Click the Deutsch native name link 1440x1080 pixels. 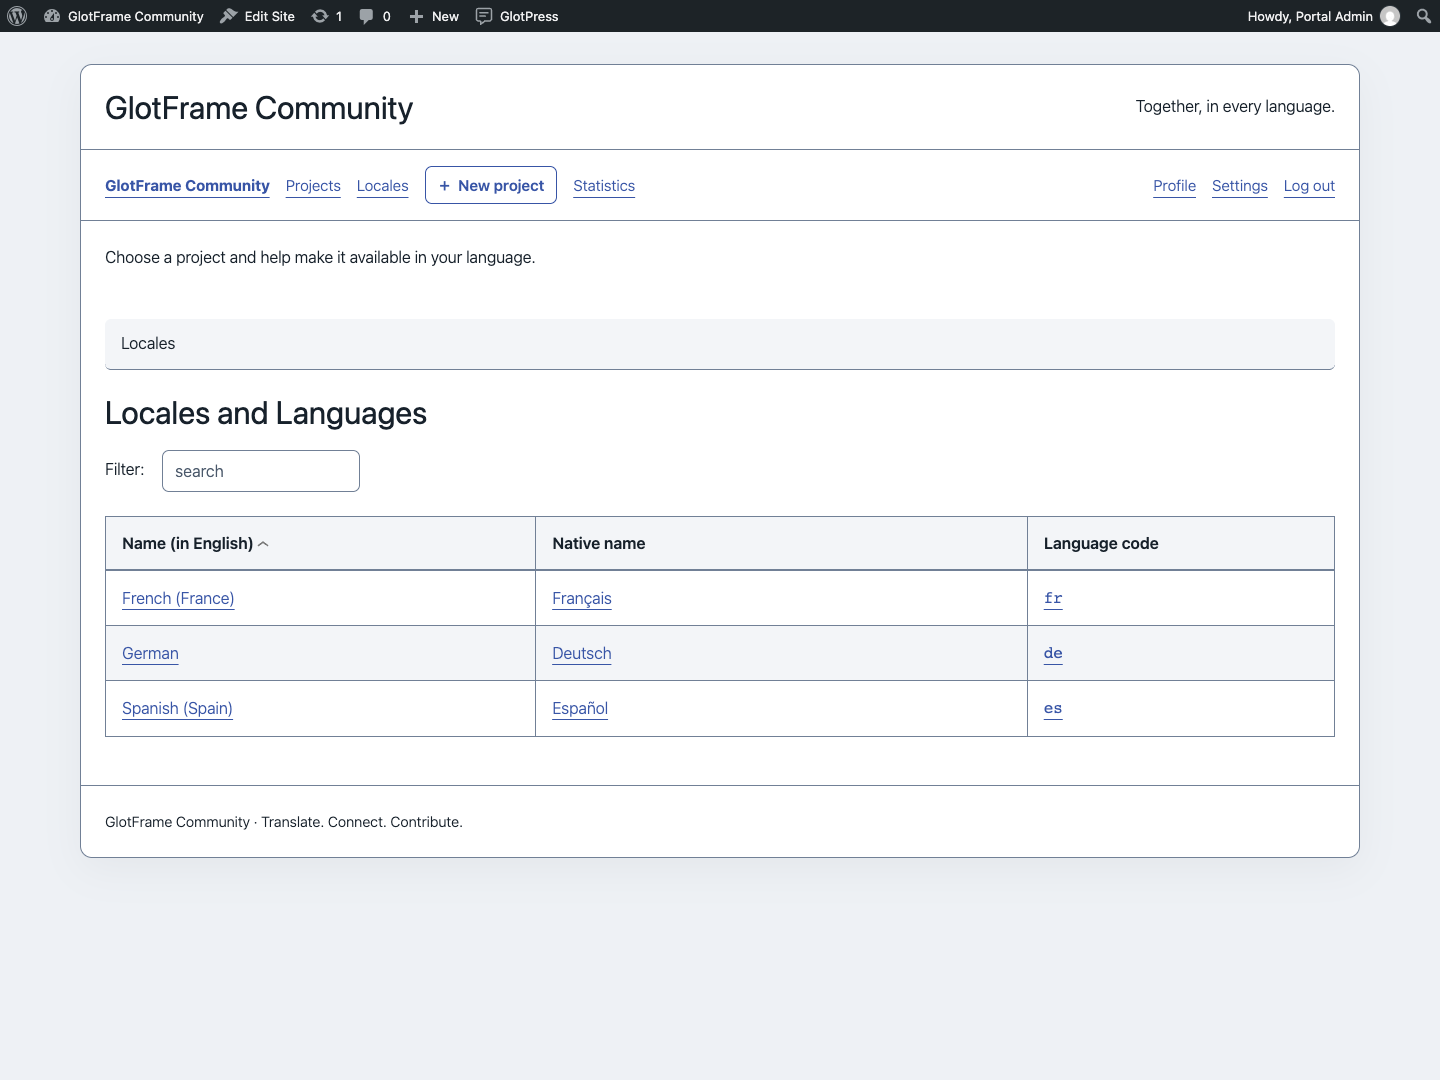pyautogui.click(x=582, y=653)
